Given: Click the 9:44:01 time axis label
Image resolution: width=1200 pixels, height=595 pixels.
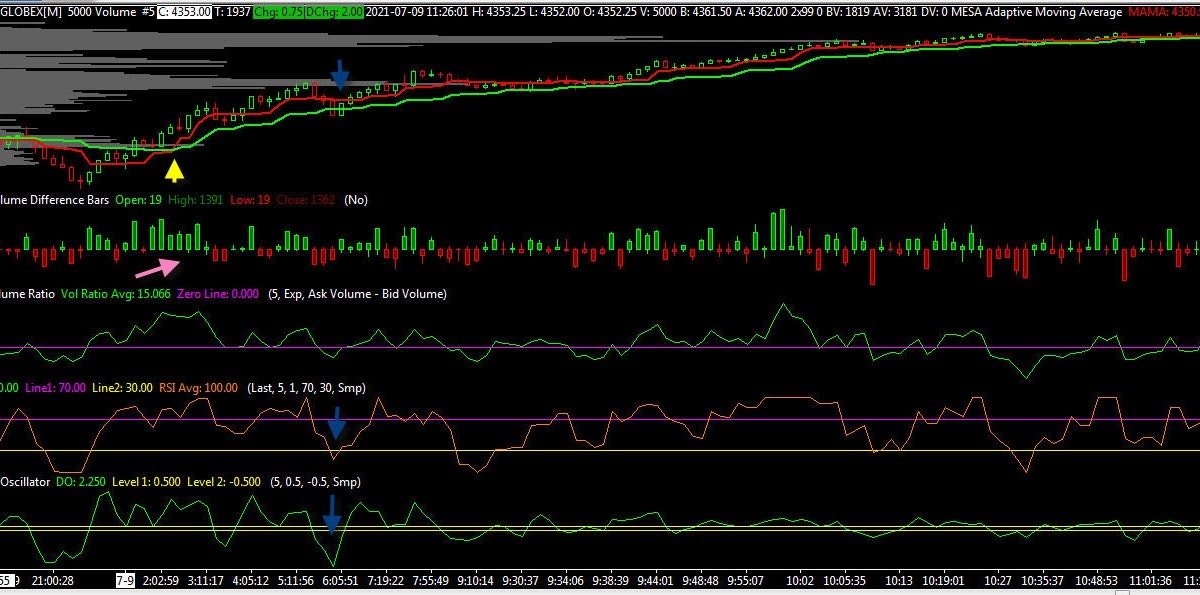Looking at the screenshot, I should 655,580.
